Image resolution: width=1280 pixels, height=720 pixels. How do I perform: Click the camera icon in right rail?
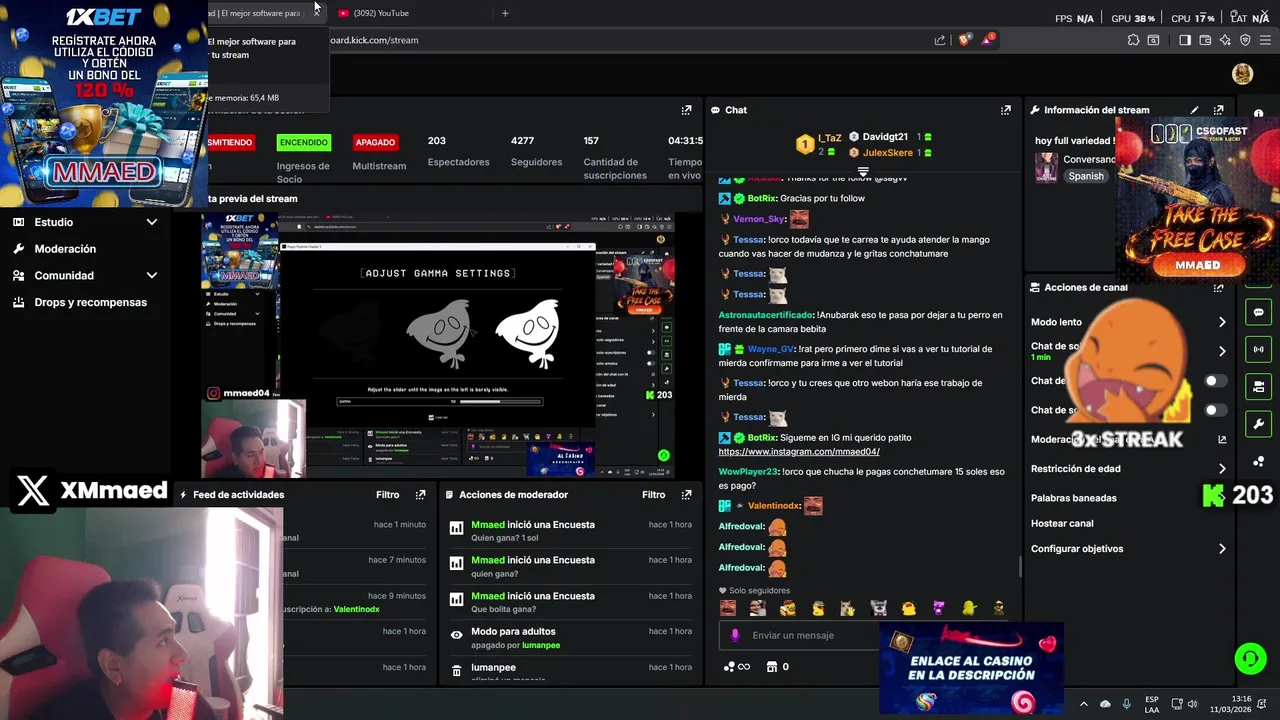1258,386
